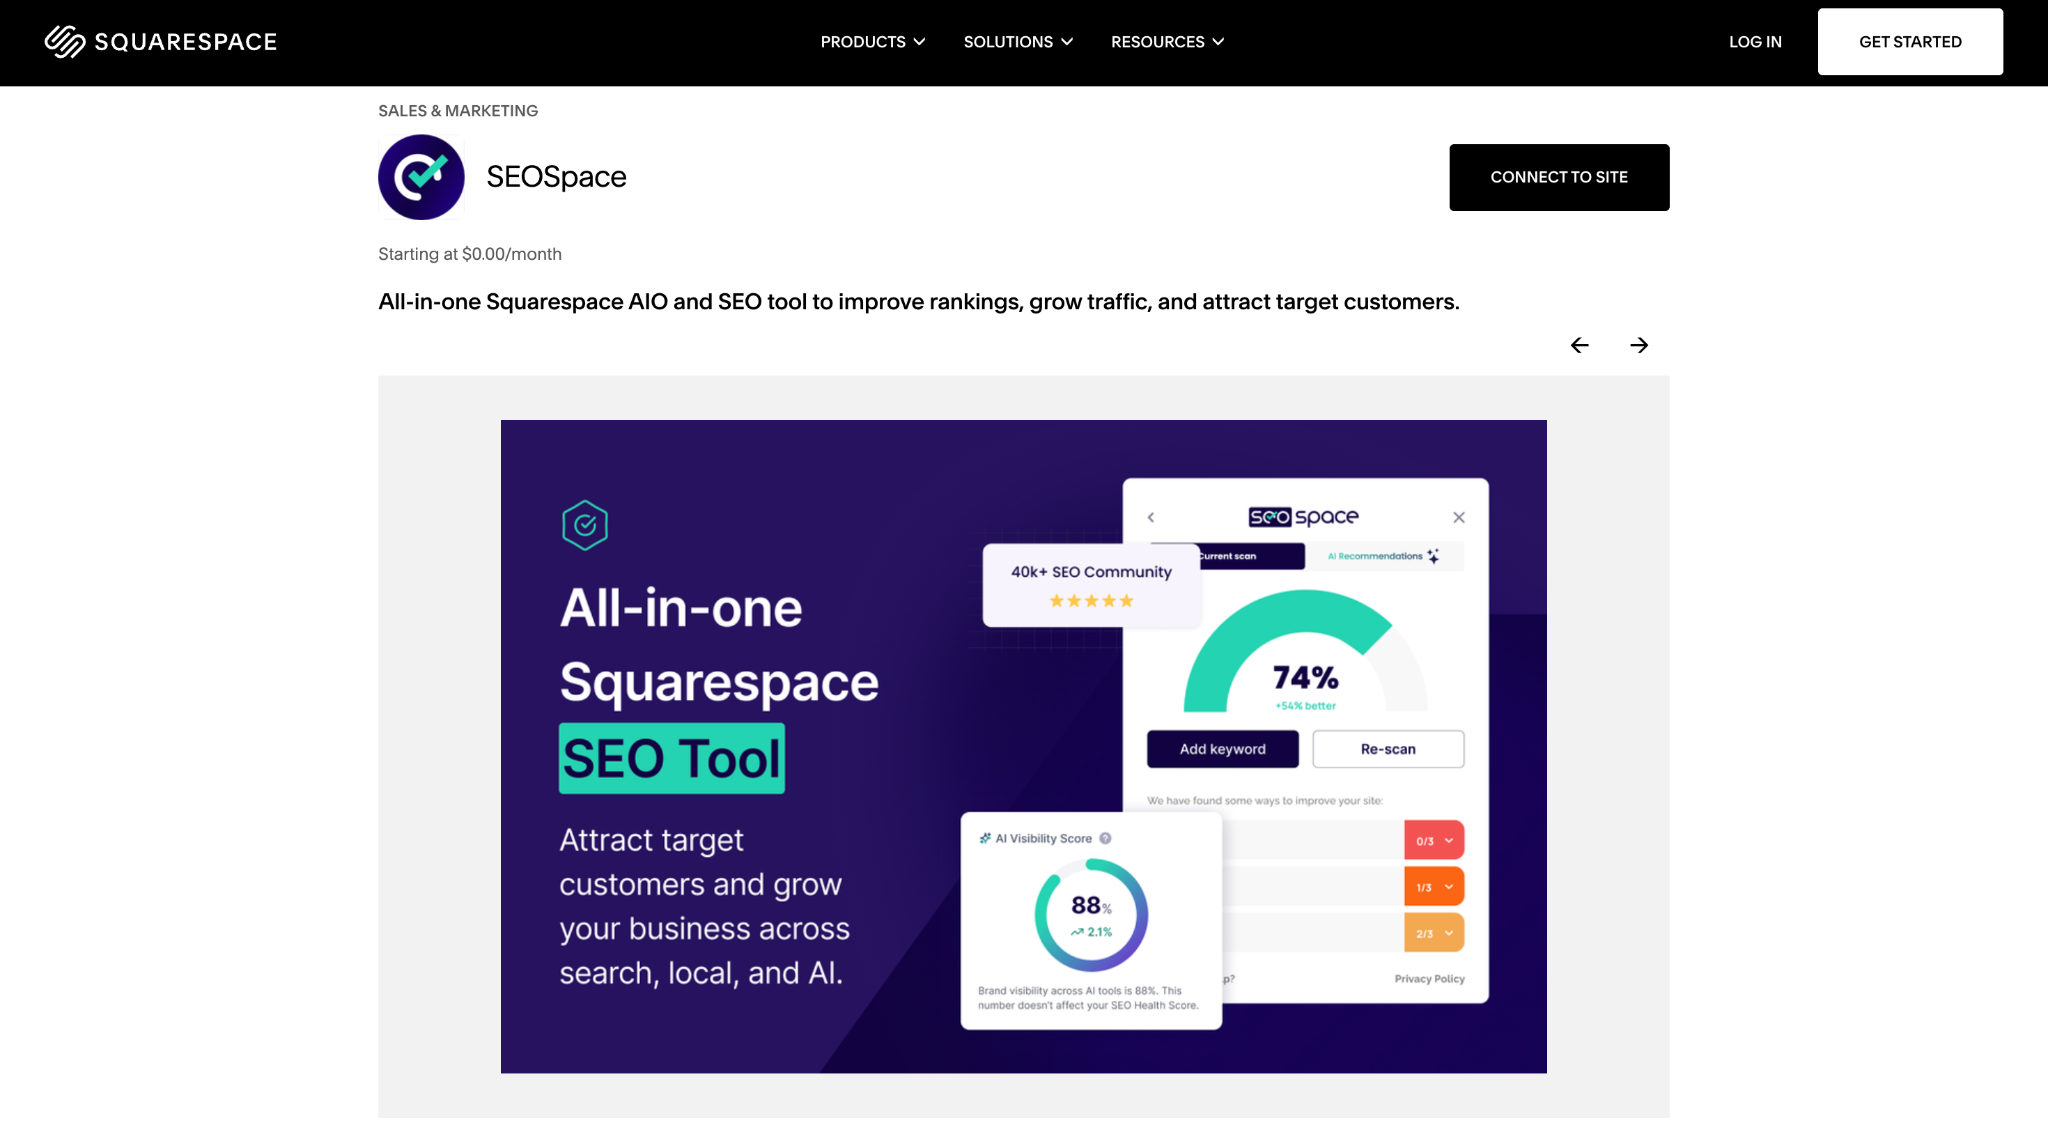
Task: Click the Log In link
Action: coord(1755,42)
